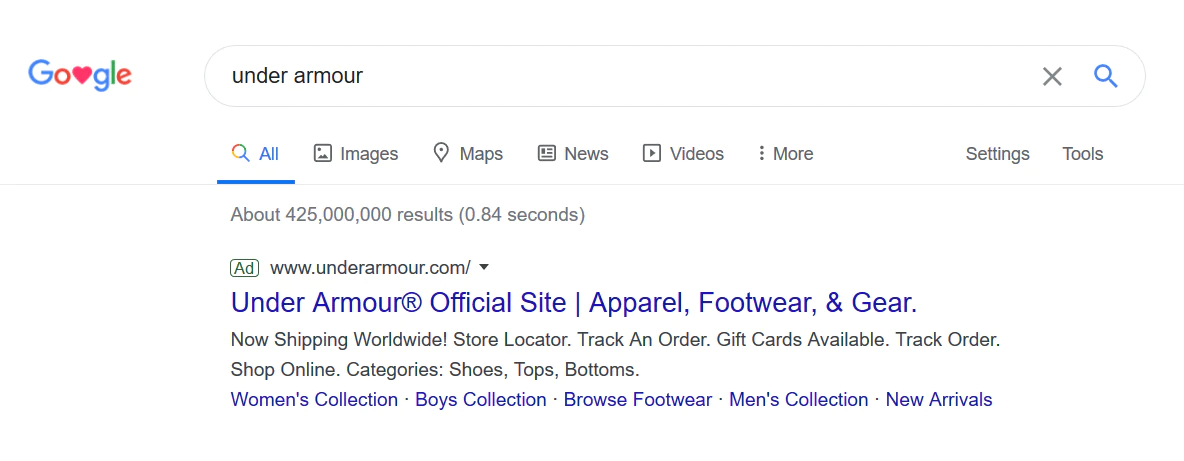Click the News newspaper icon

tap(547, 153)
